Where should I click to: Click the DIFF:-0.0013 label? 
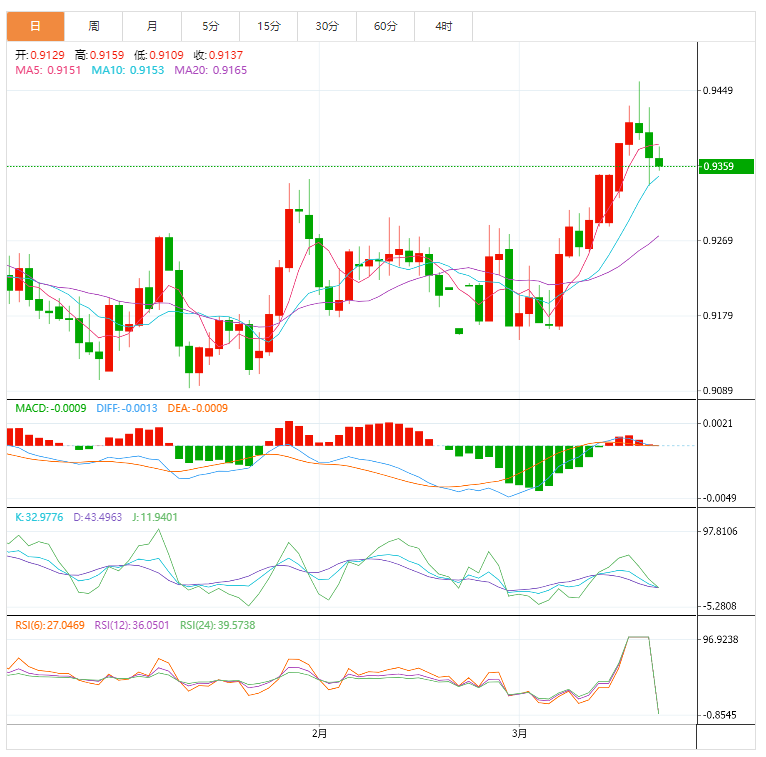[x=127, y=408]
